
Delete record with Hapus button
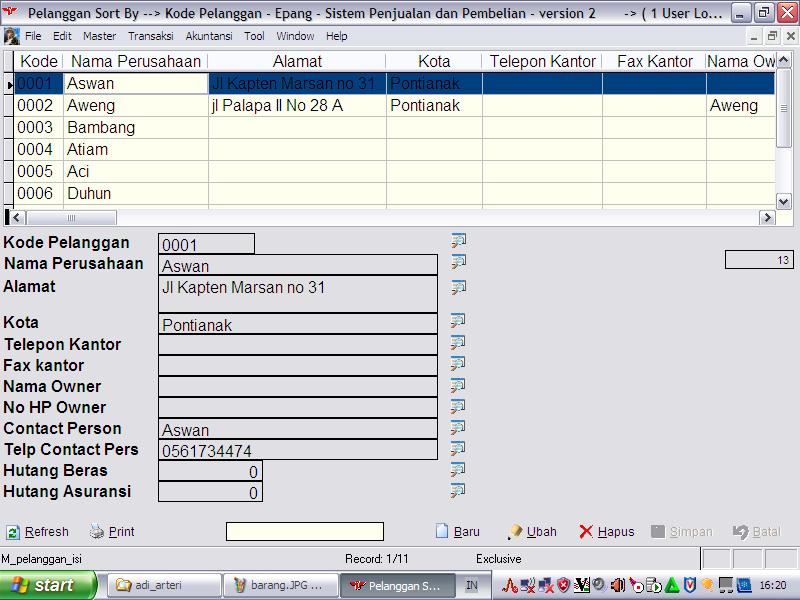pyautogui.click(x=607, y=532)
